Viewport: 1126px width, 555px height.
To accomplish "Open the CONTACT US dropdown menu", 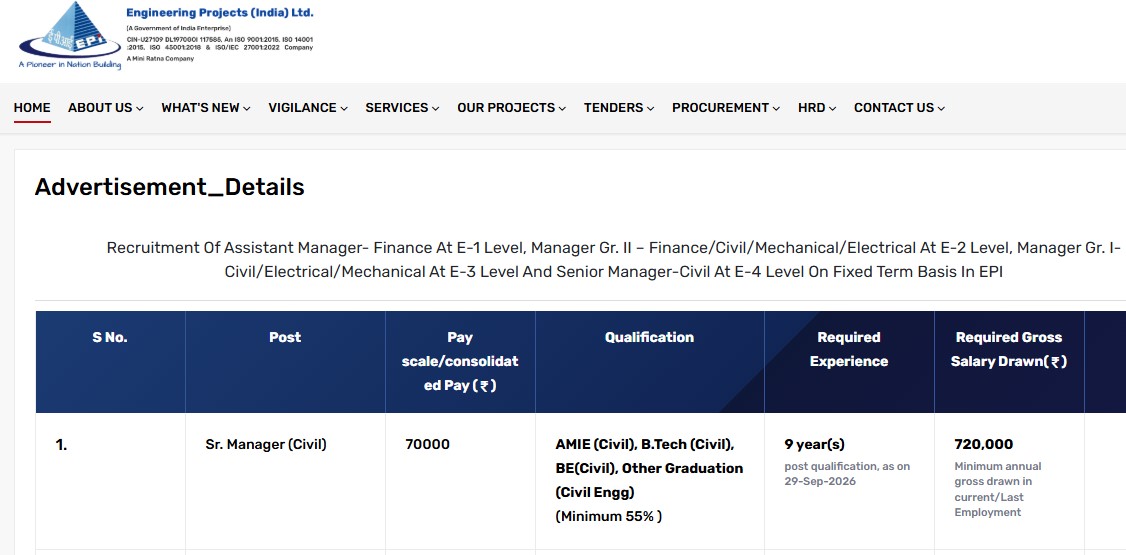I will [x=899, y=108].
